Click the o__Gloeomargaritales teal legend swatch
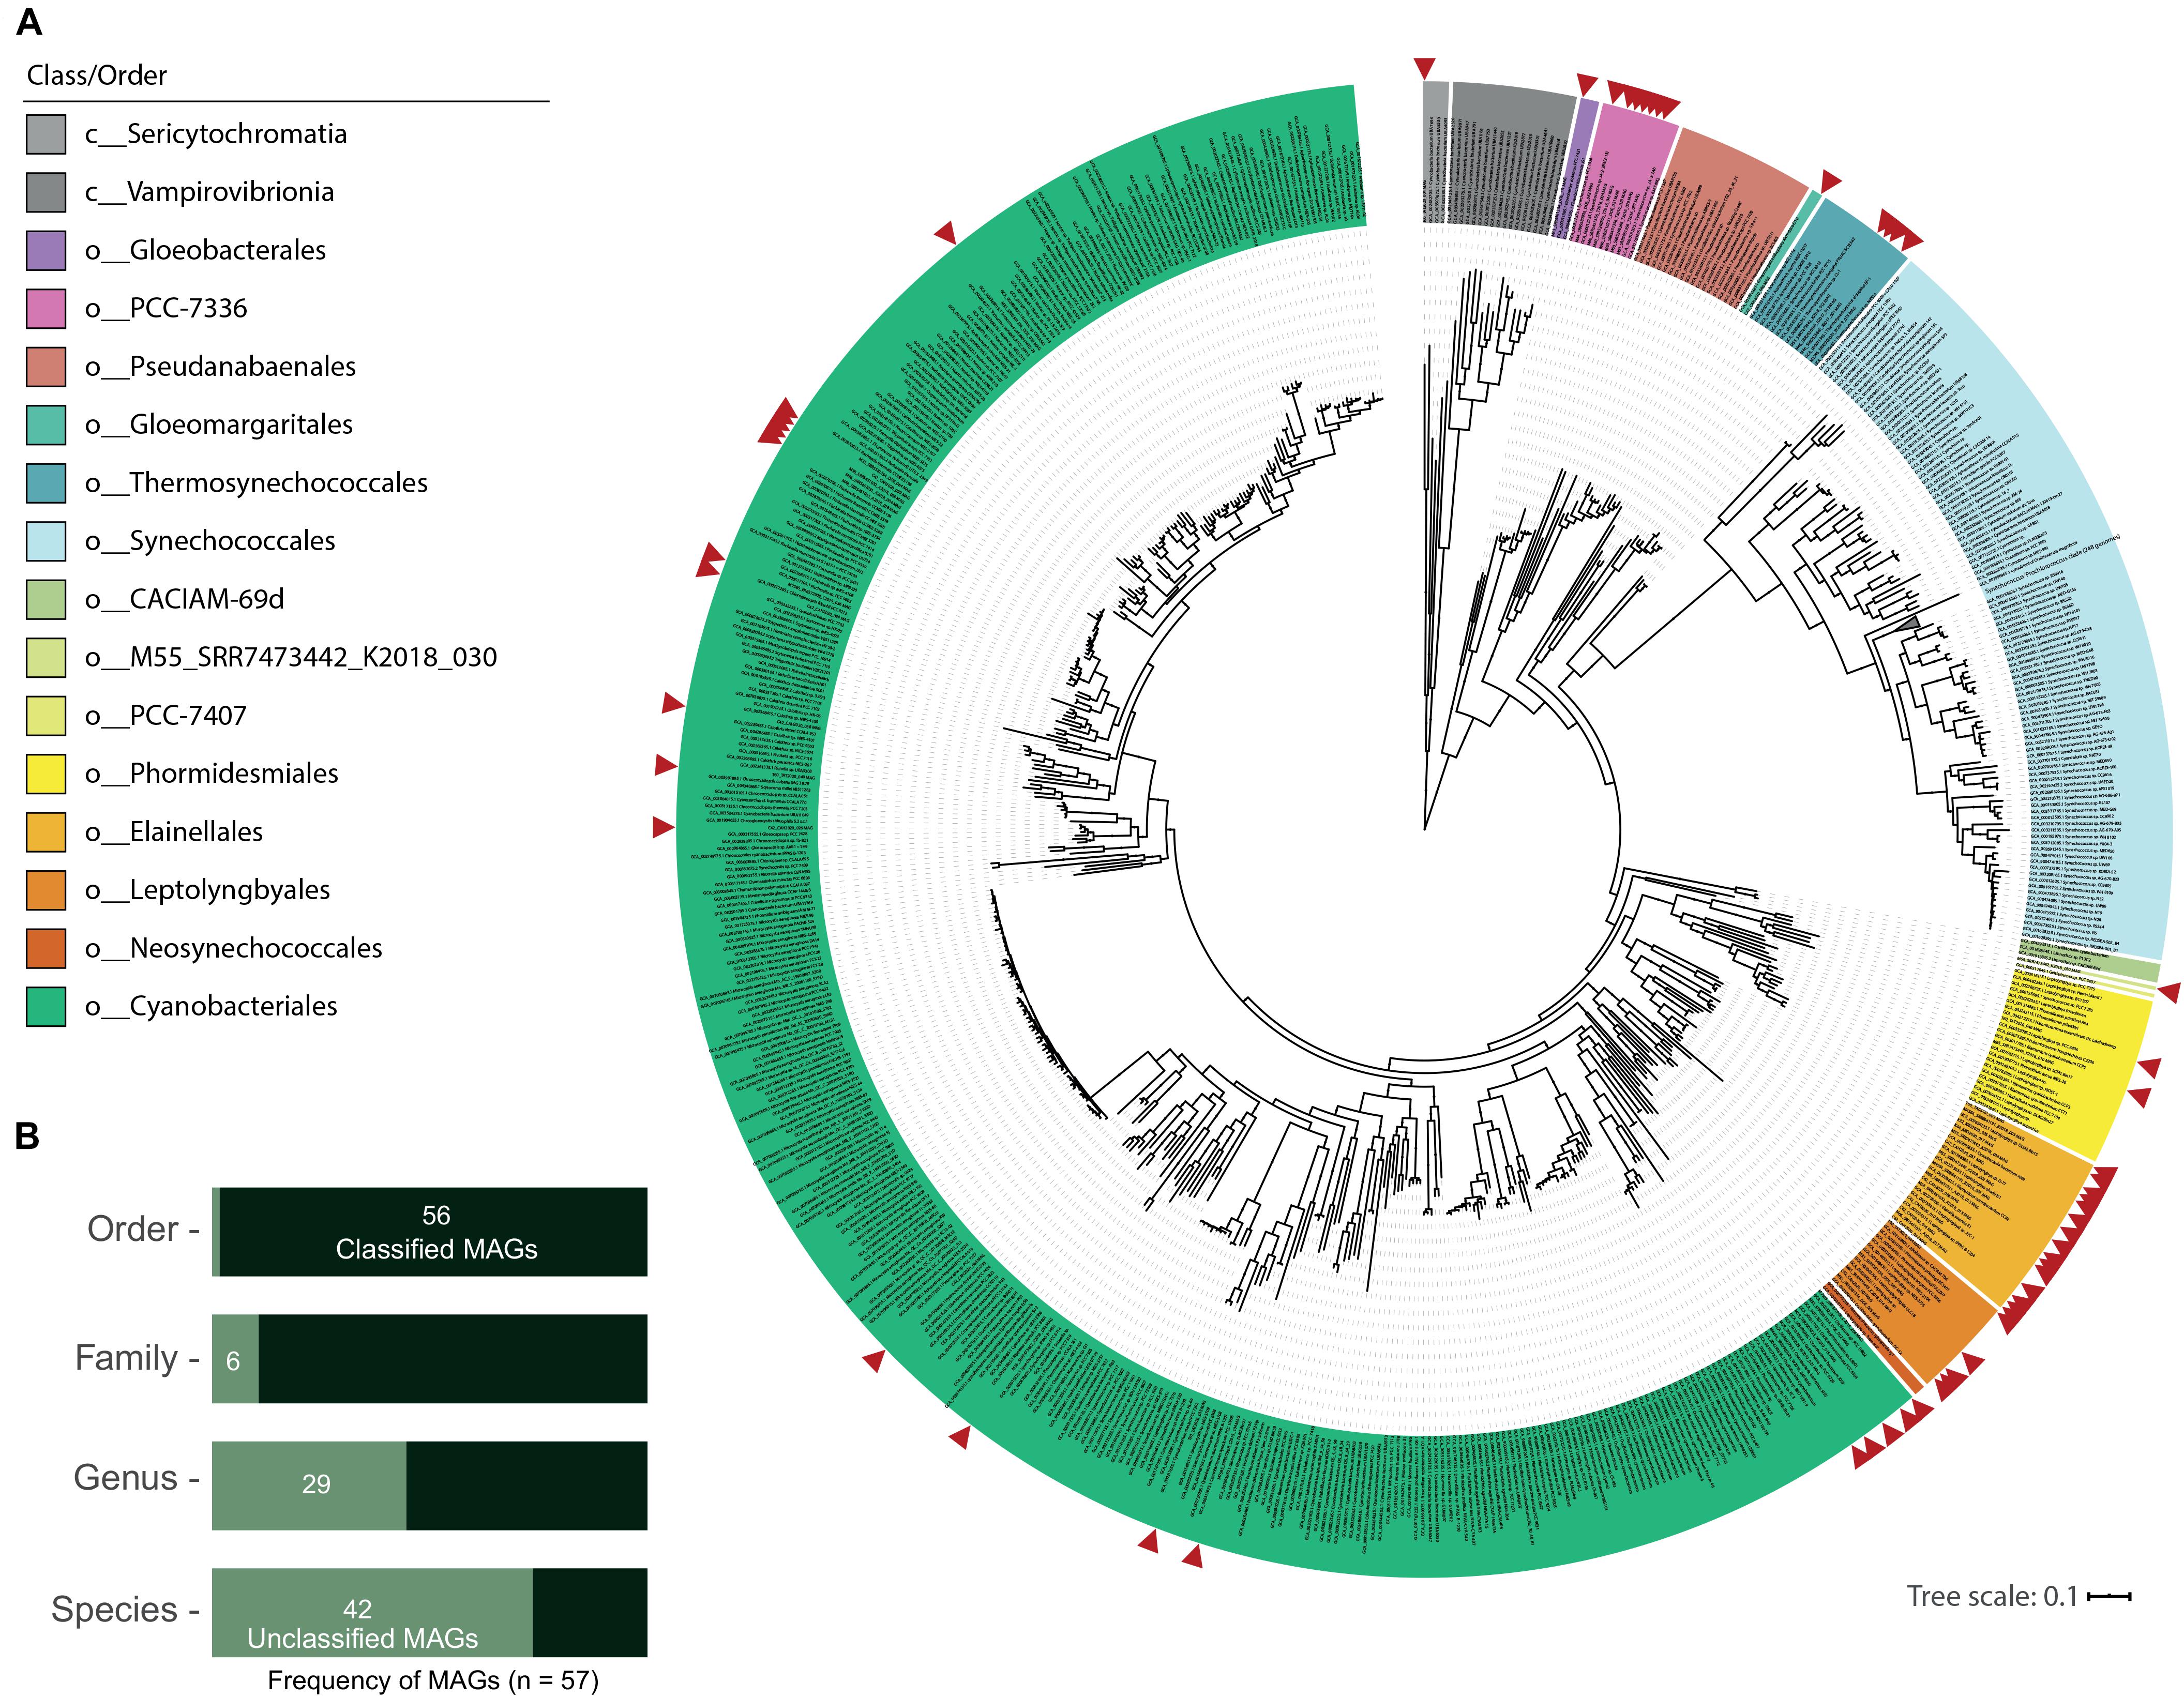2184x1698 pixels. pos(46,425)
